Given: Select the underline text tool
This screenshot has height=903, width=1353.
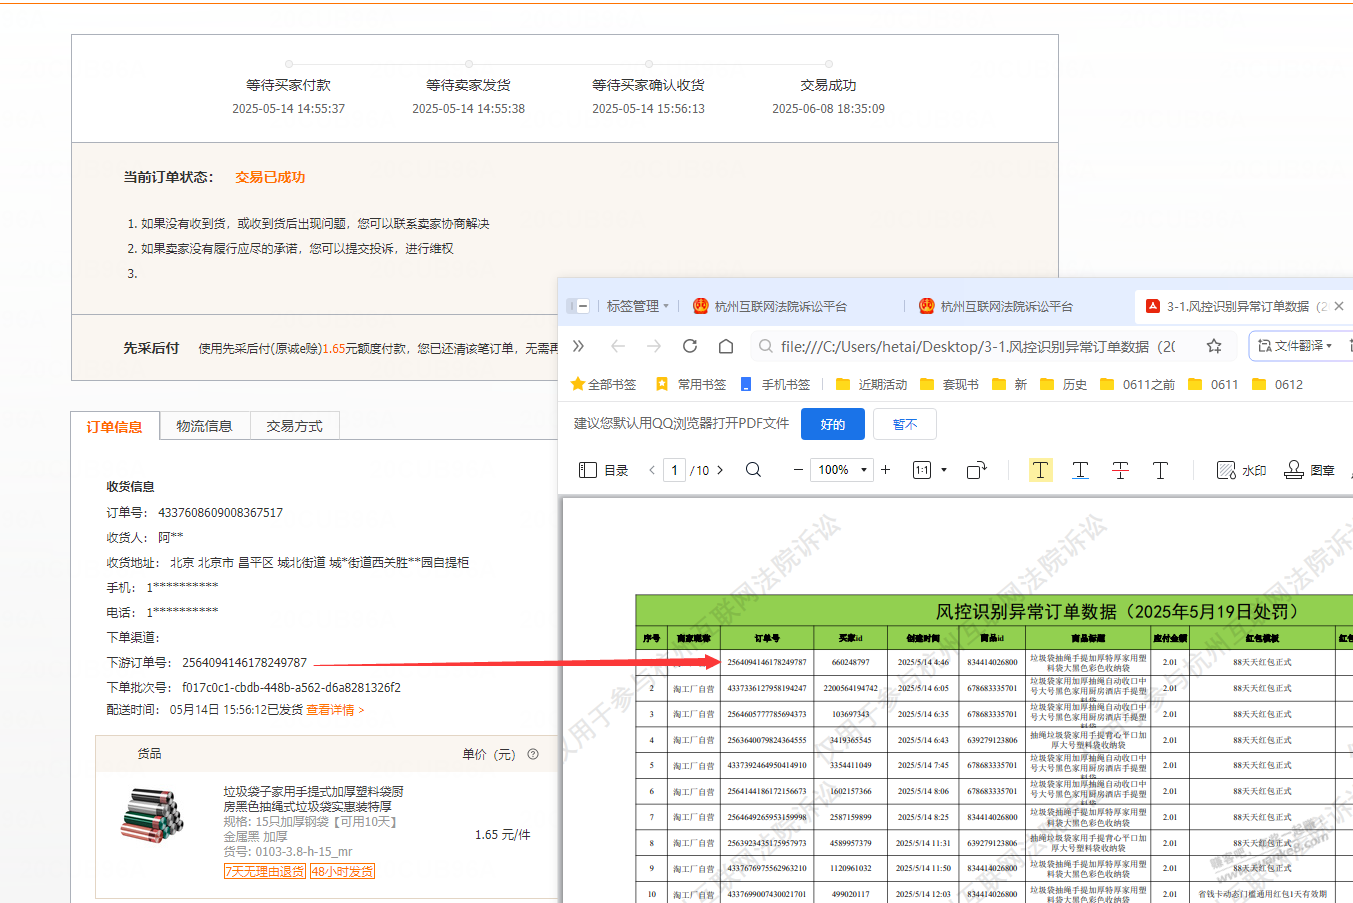Looking at the screenshot, I should coord(1080,470).
